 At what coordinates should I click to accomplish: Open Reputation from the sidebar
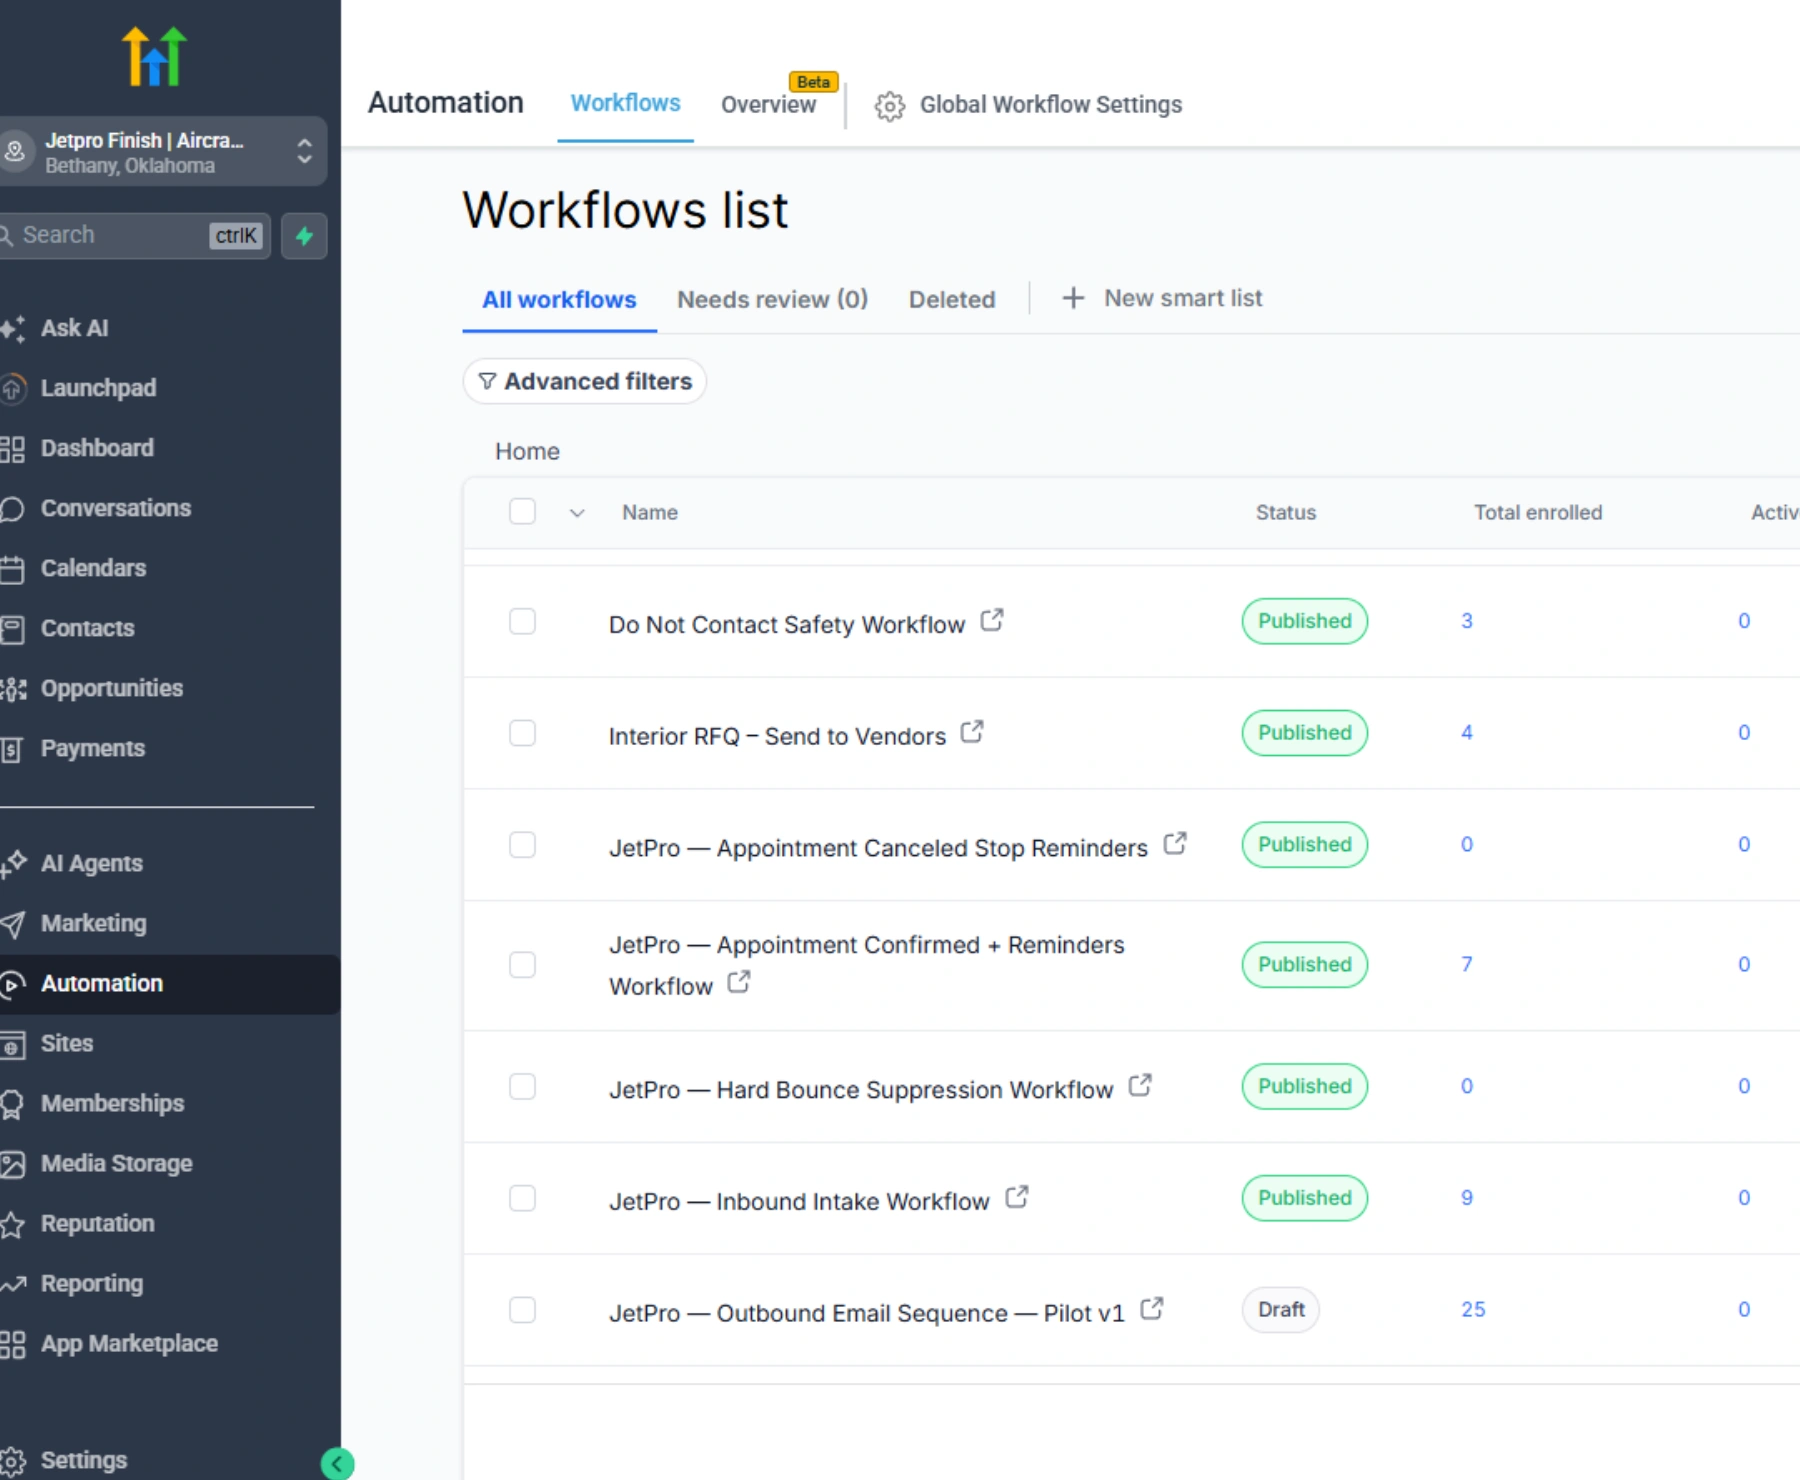97,1223
